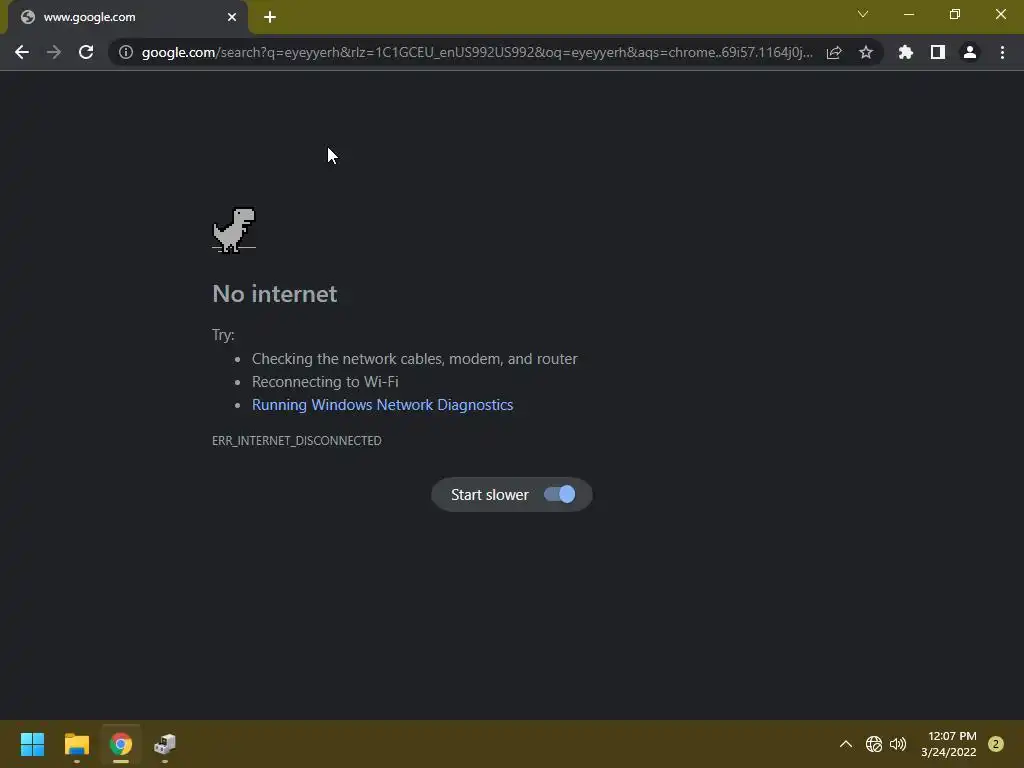Open Chrome's three-dot menu

[x=1002, y=52]
